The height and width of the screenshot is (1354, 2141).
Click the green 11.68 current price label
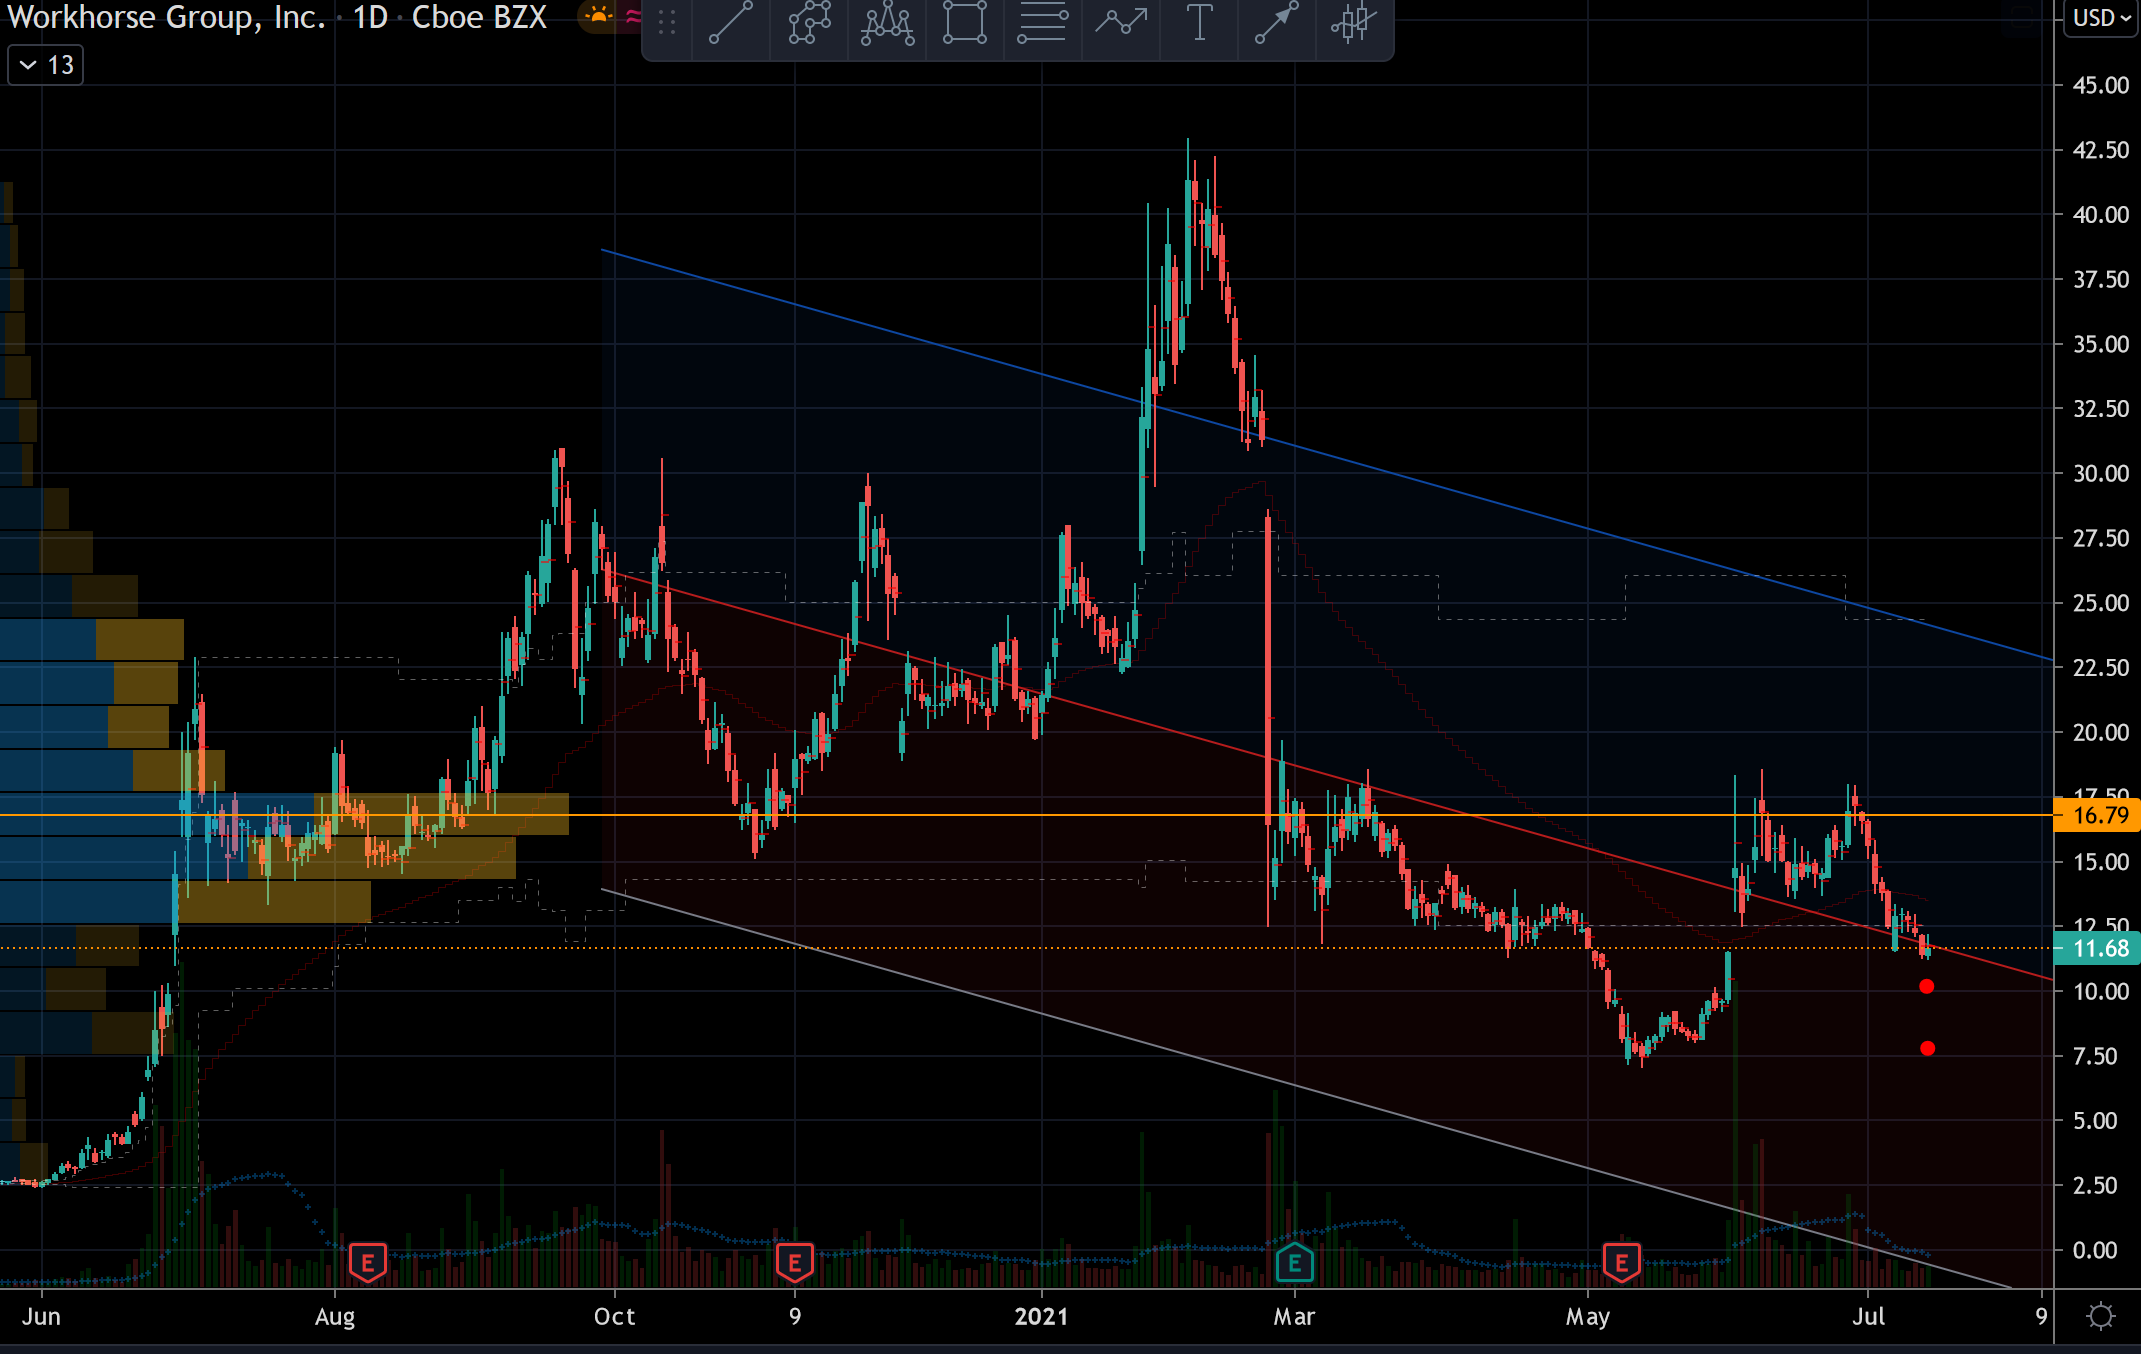(2098, 948)
